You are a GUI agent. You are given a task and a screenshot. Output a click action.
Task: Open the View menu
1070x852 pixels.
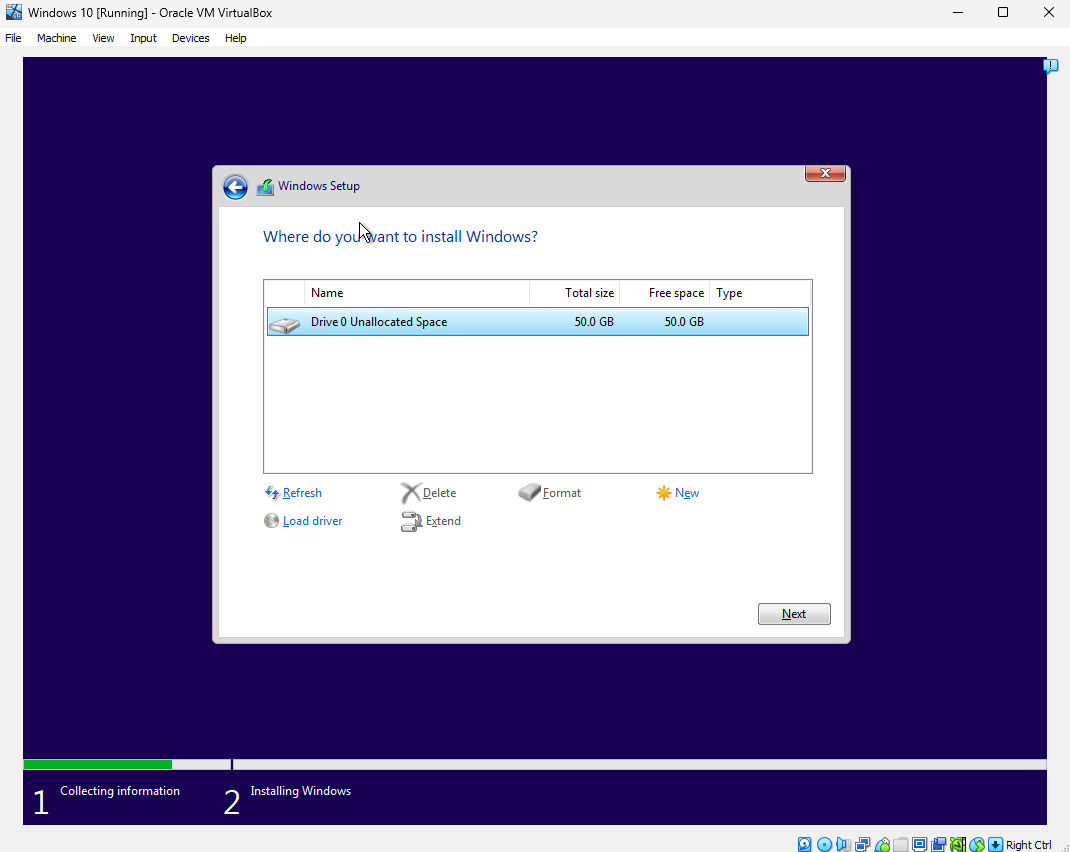(103, 38)
